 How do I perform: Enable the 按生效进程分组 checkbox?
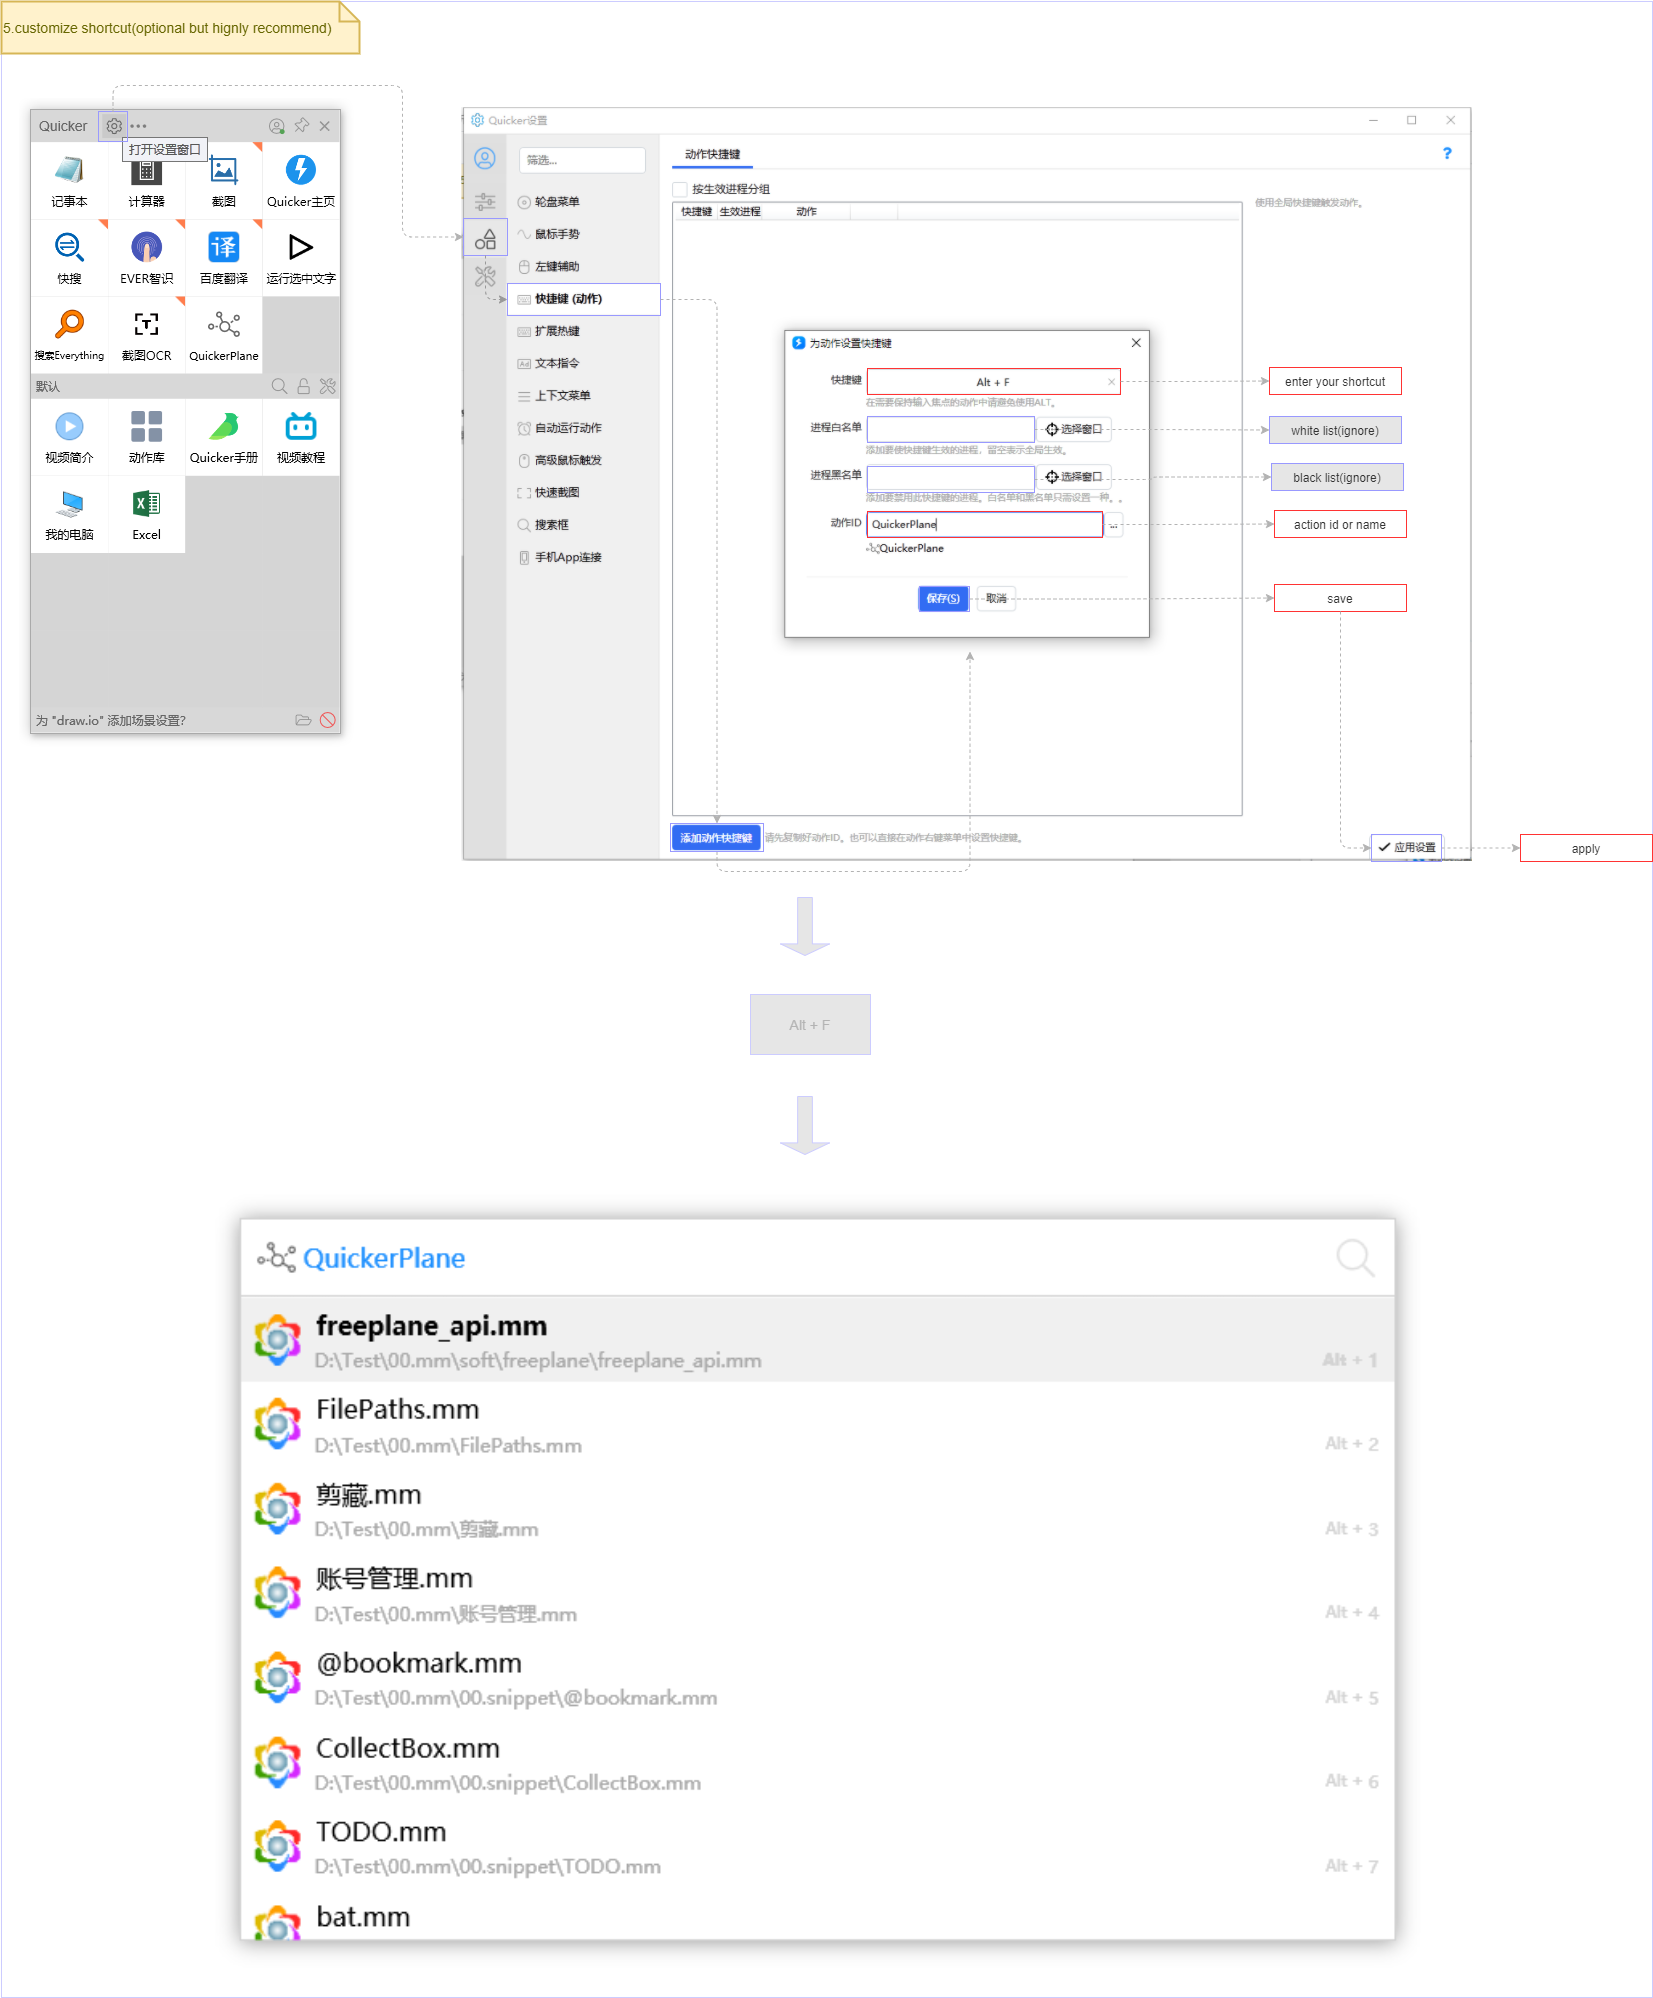(680, 189)
